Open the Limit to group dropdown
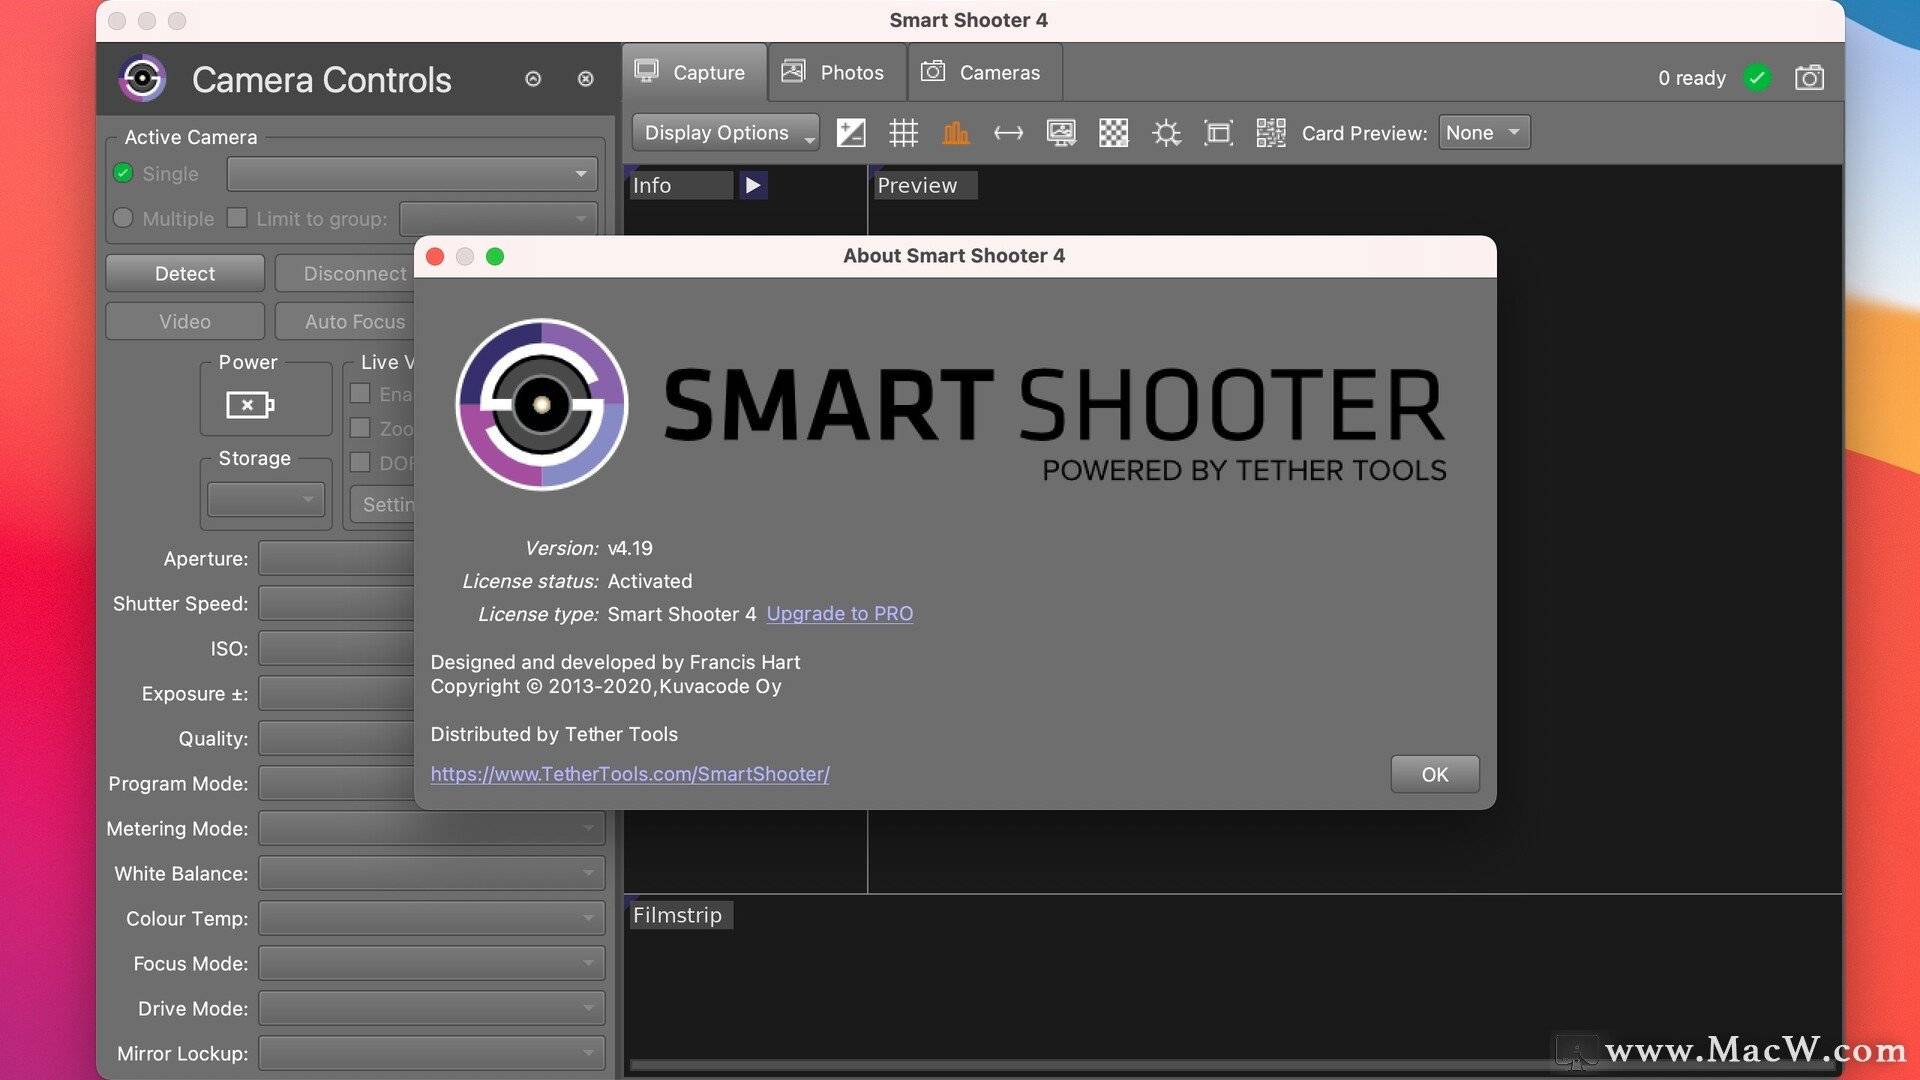 498,218
